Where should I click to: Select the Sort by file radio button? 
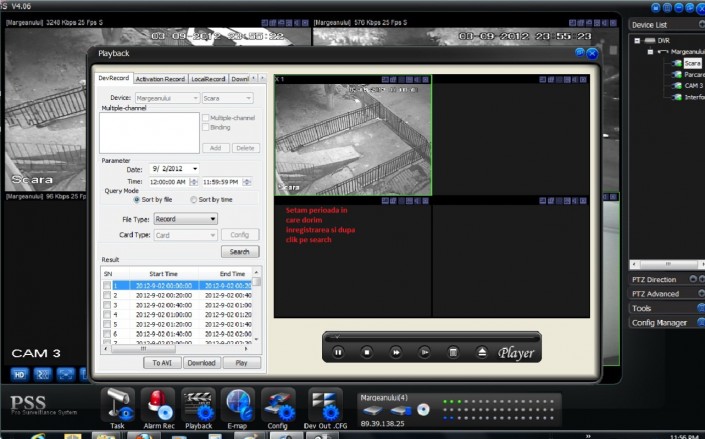136,200
